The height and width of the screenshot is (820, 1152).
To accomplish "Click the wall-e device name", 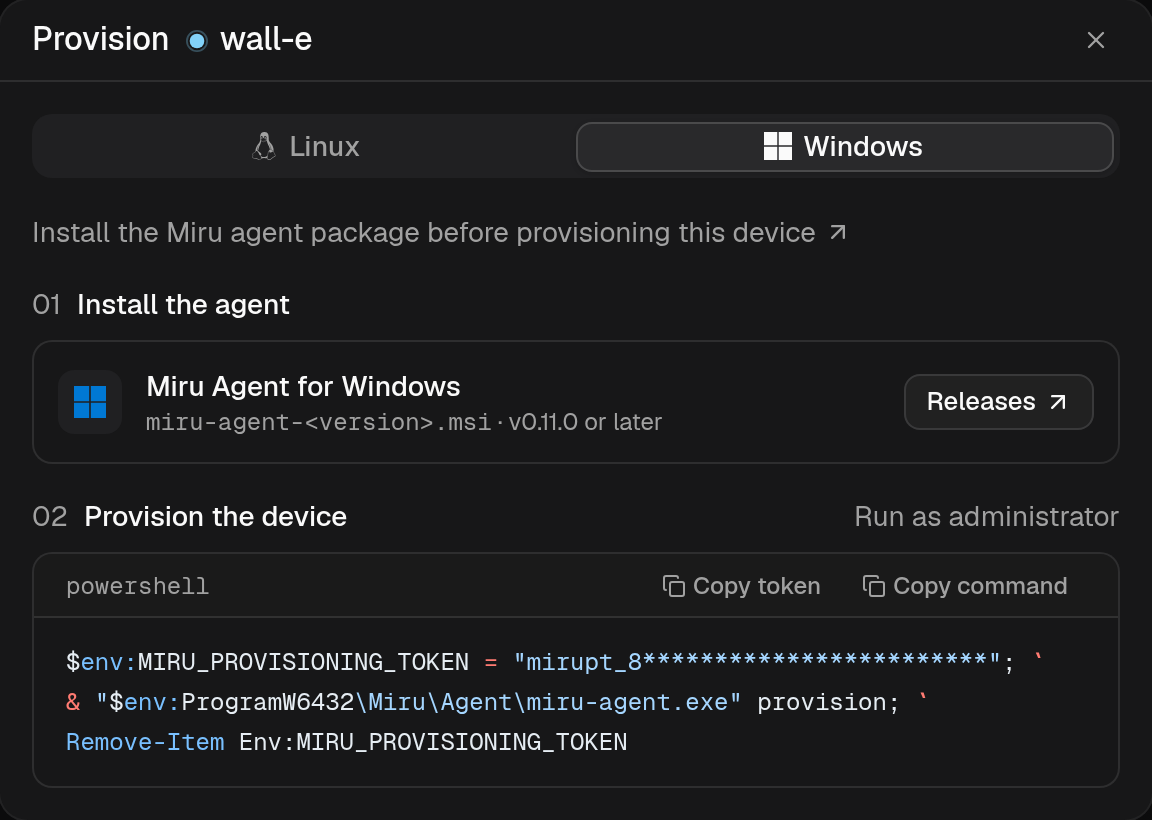I will point(267,39).
